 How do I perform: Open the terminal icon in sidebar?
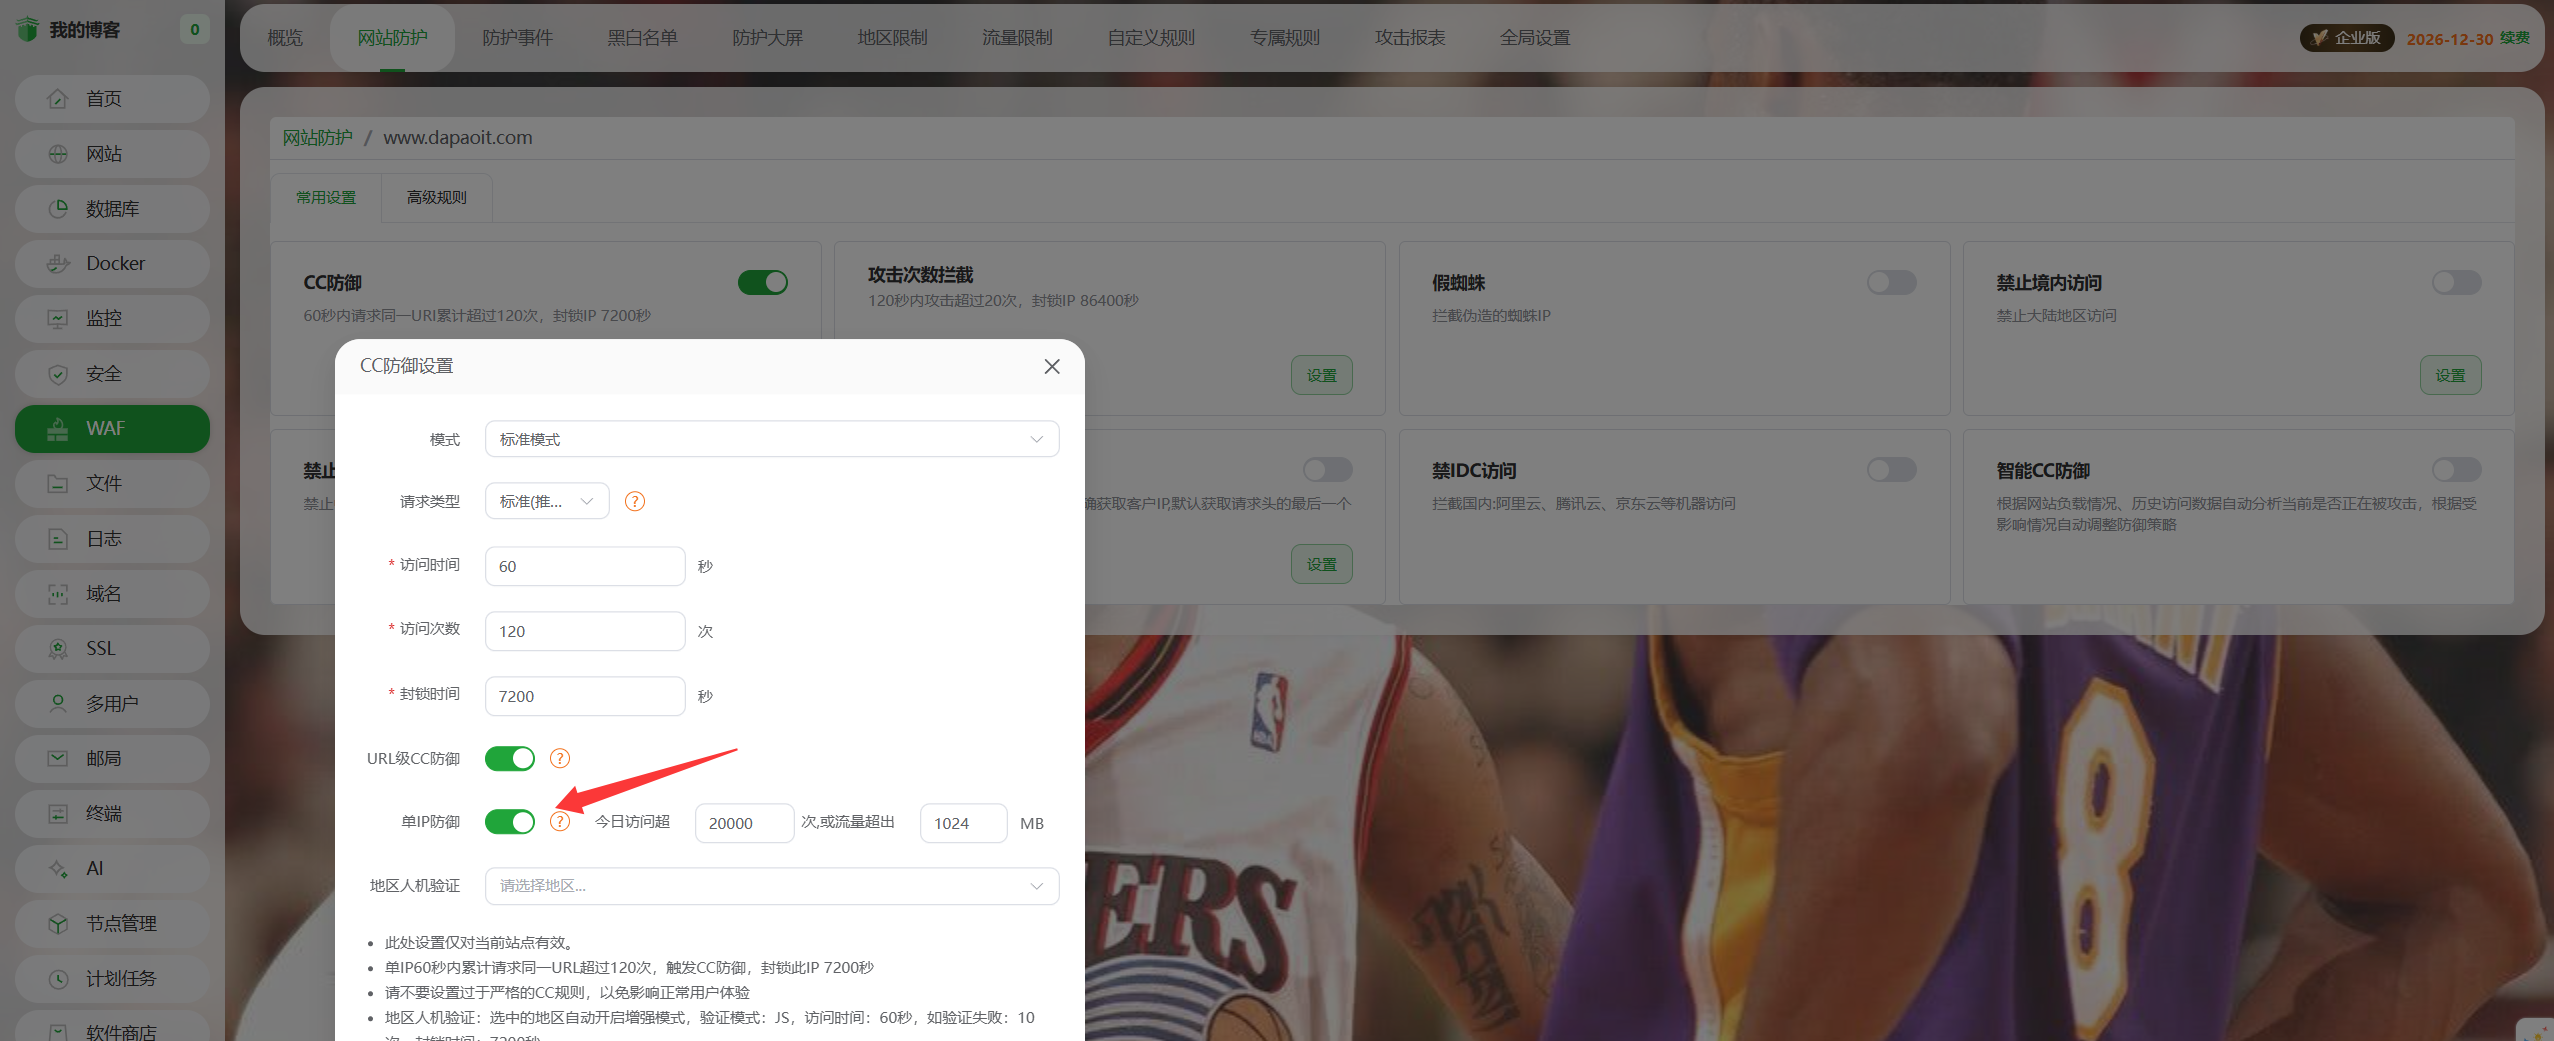tap(58, 814)
